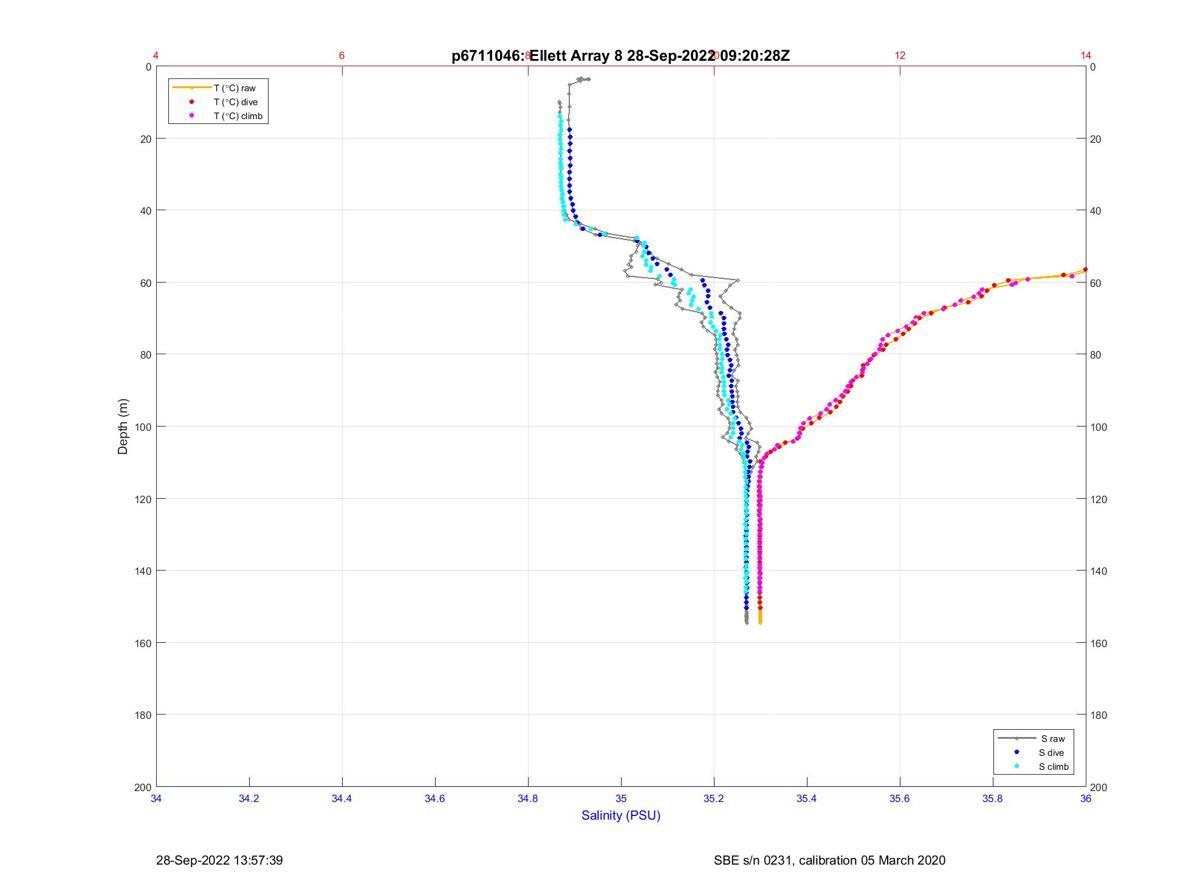Image resolution: width=1200 pixels, height=885 pixels.
Task: Click the gray line sample beside 'S raw'
Action: click(1016, 738)
